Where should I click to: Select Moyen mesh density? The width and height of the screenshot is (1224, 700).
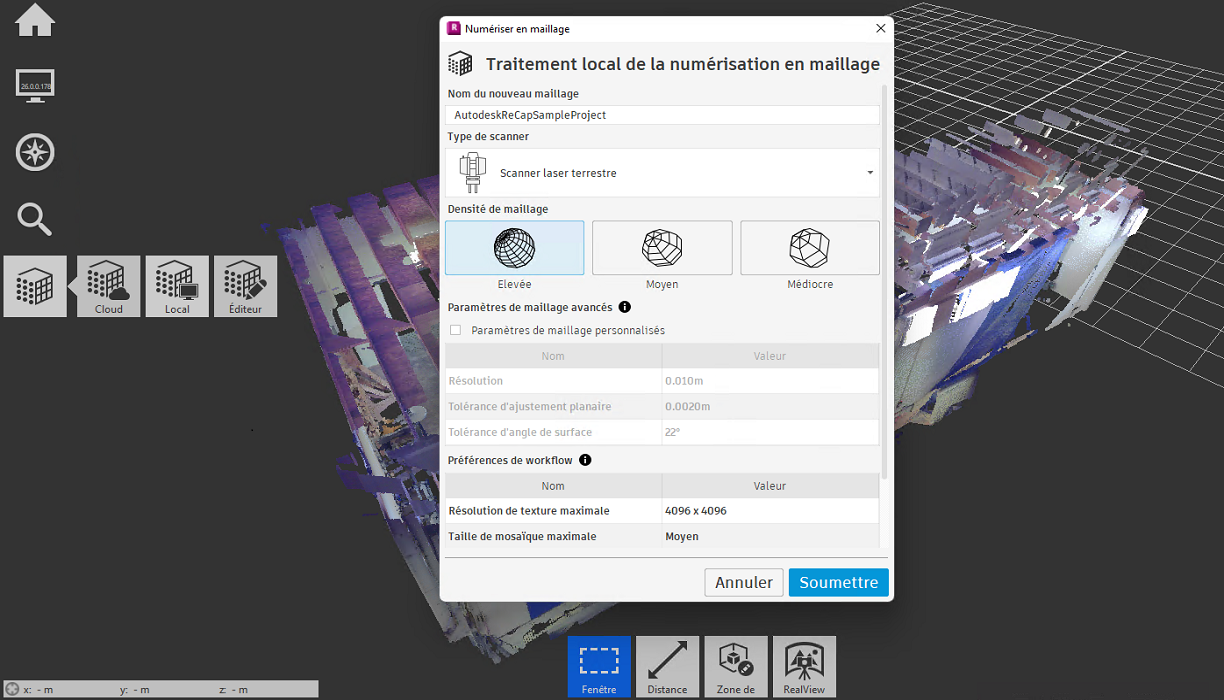click(x=662, y=248)
